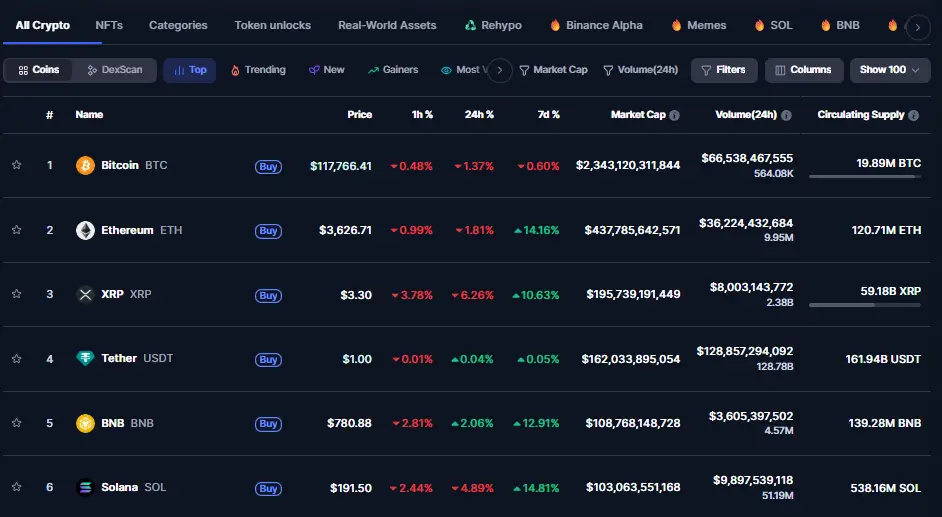Screen dimensions: 942x517
Task: Open the Columns chooser
Action: tap(804, 70)
